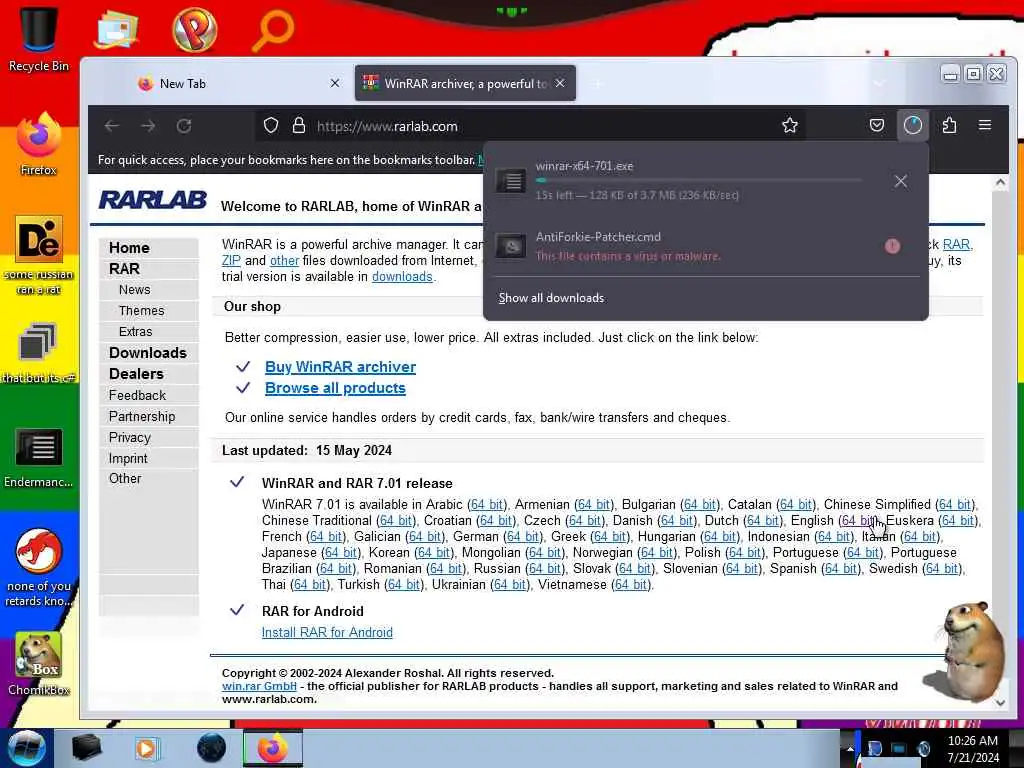Open News in sidebar menu
This screenshot has height=768, width=1024.
[x=135, y=289]
